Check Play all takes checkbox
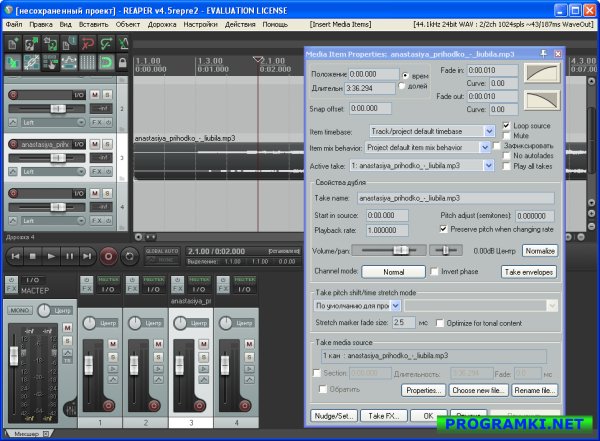Image resolution: width=600 pixels, height=441 pixels. (x=506, y=166)
